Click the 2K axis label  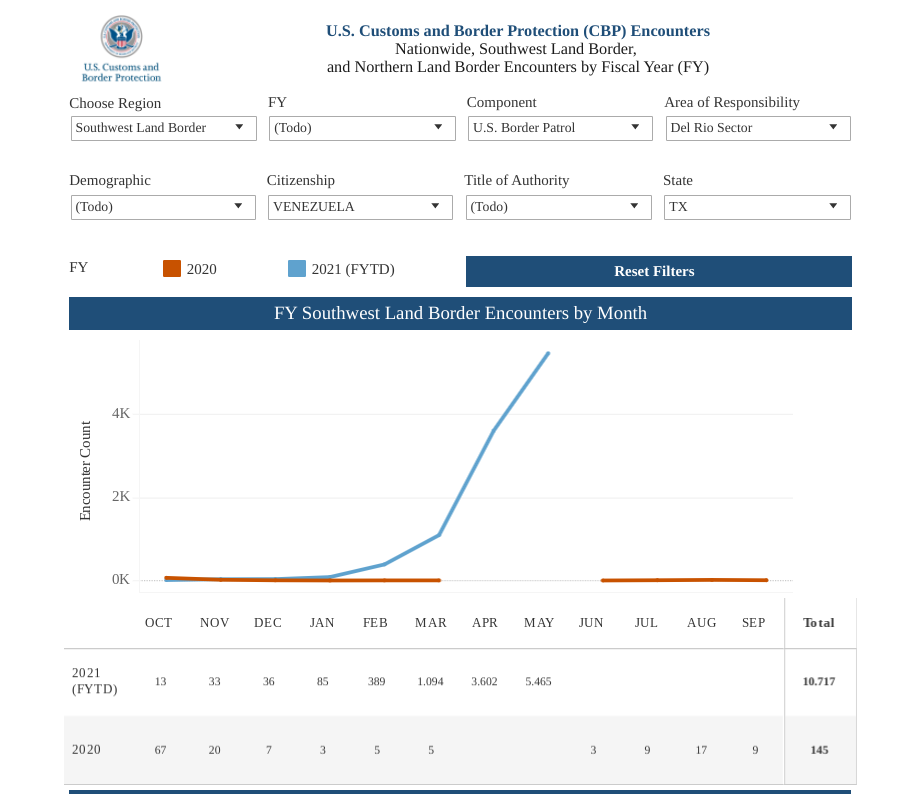[x=121, y=496]
